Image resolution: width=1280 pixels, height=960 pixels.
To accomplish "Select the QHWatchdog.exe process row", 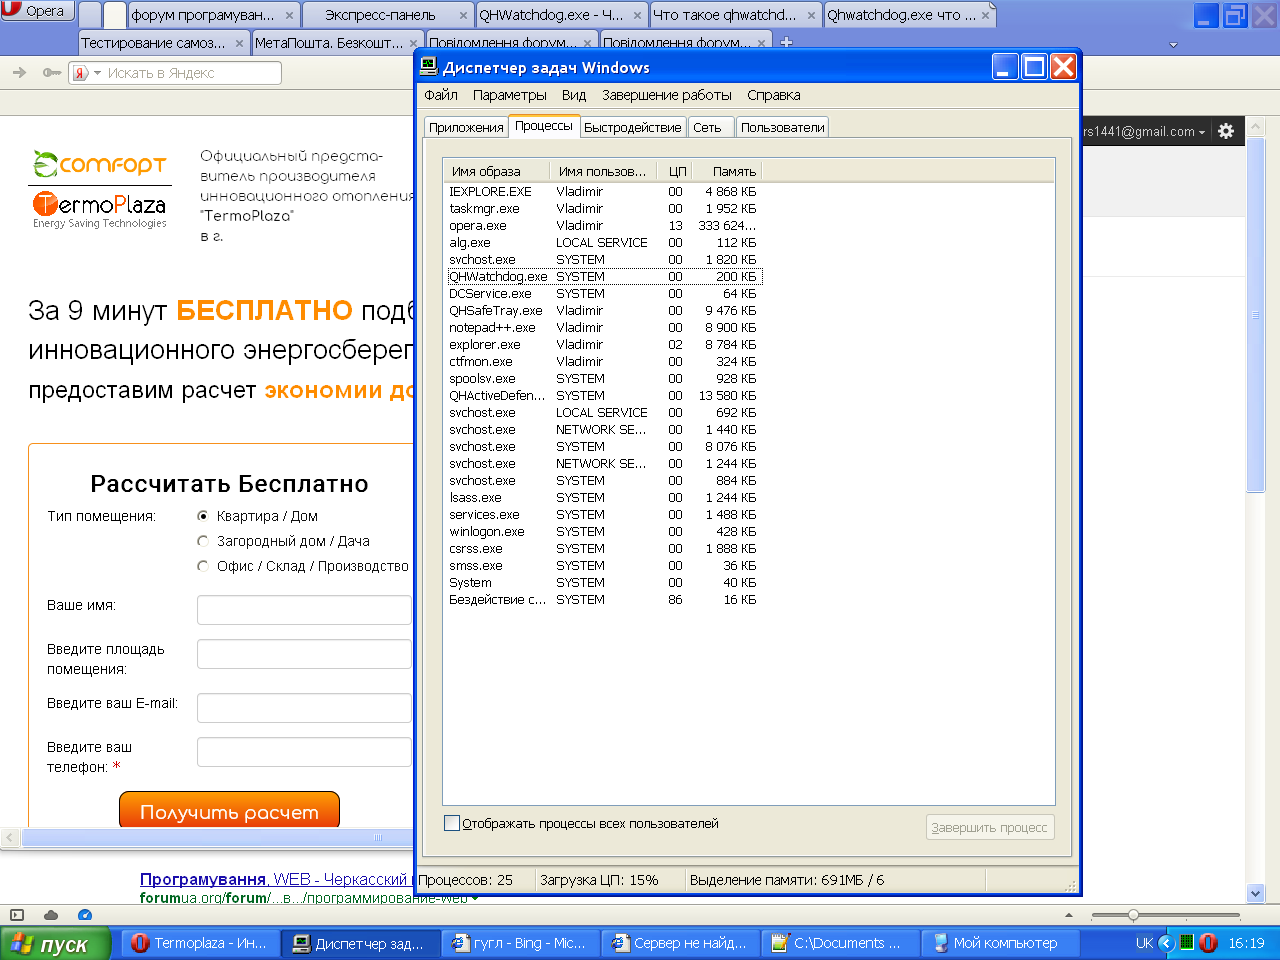I will click(498, 277).
